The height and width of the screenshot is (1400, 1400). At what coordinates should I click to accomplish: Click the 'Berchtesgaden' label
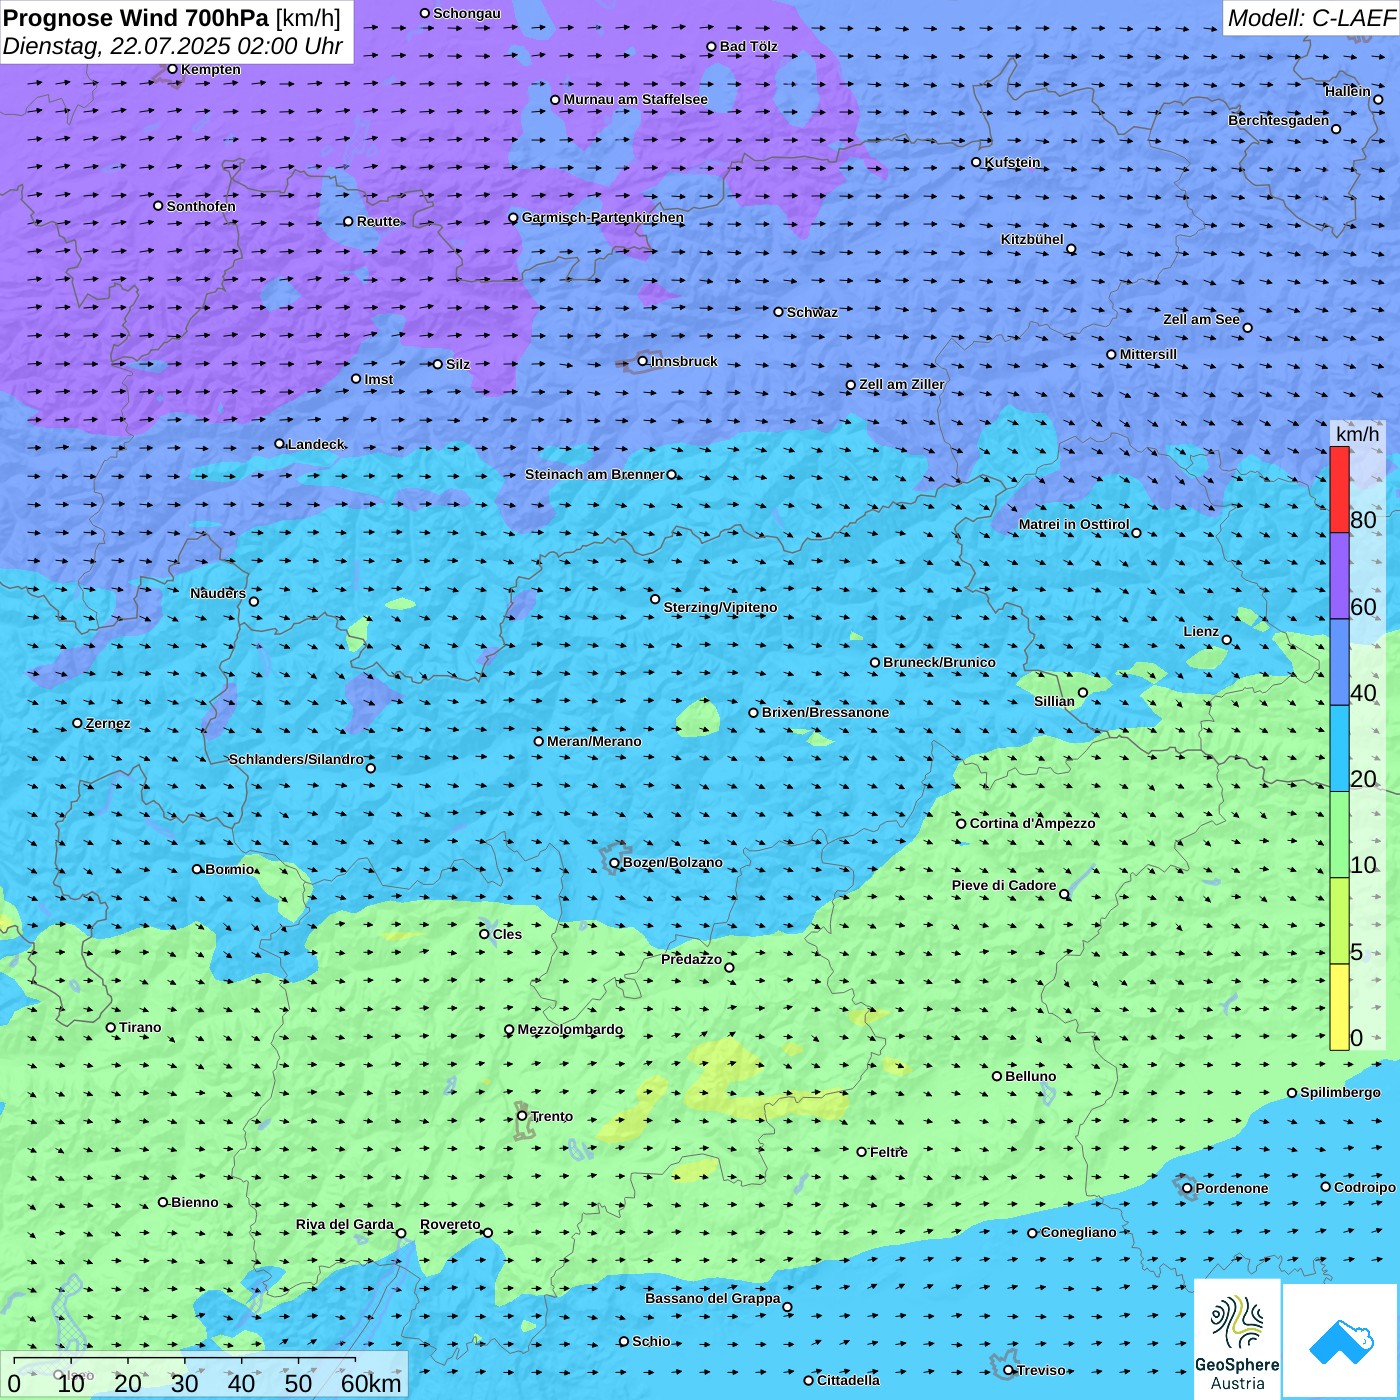coord(1279,120)
